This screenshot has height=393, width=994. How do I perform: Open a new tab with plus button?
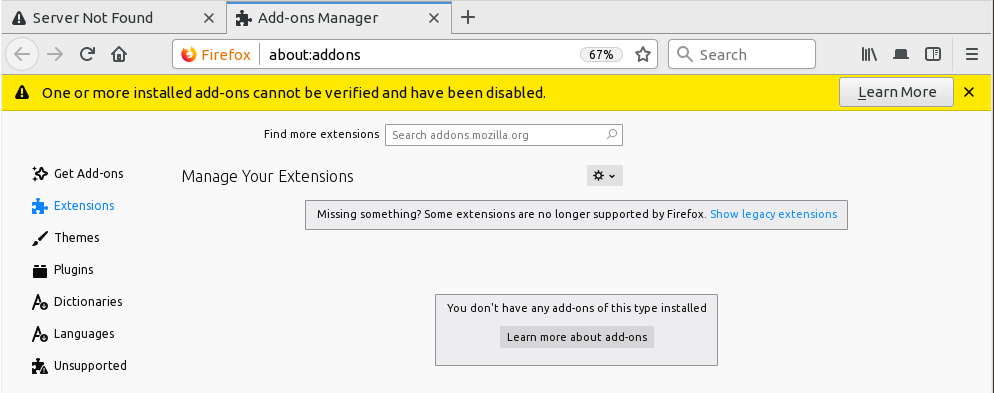pyautogui.click(x=468, y=18)
